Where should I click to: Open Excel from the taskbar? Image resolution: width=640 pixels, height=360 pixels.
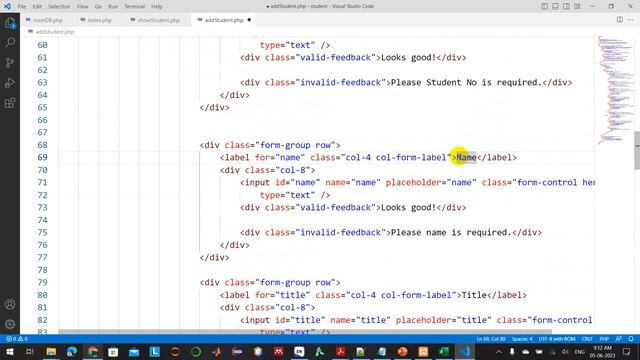click(444, 352)
